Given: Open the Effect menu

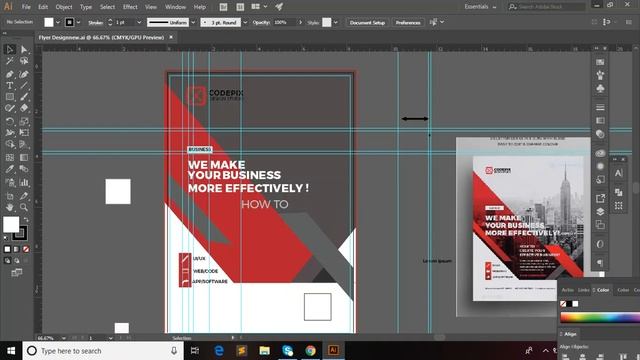Looking at the screenshot, I should click(130, 7).
